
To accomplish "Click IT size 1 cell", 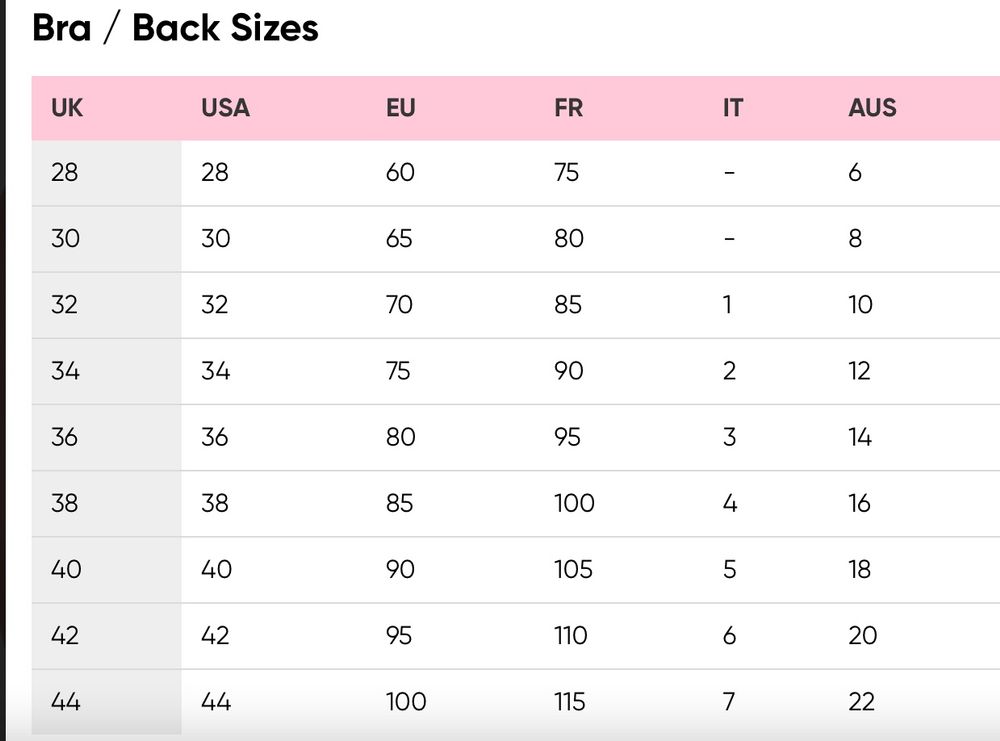I will click(x=727, y=305).
